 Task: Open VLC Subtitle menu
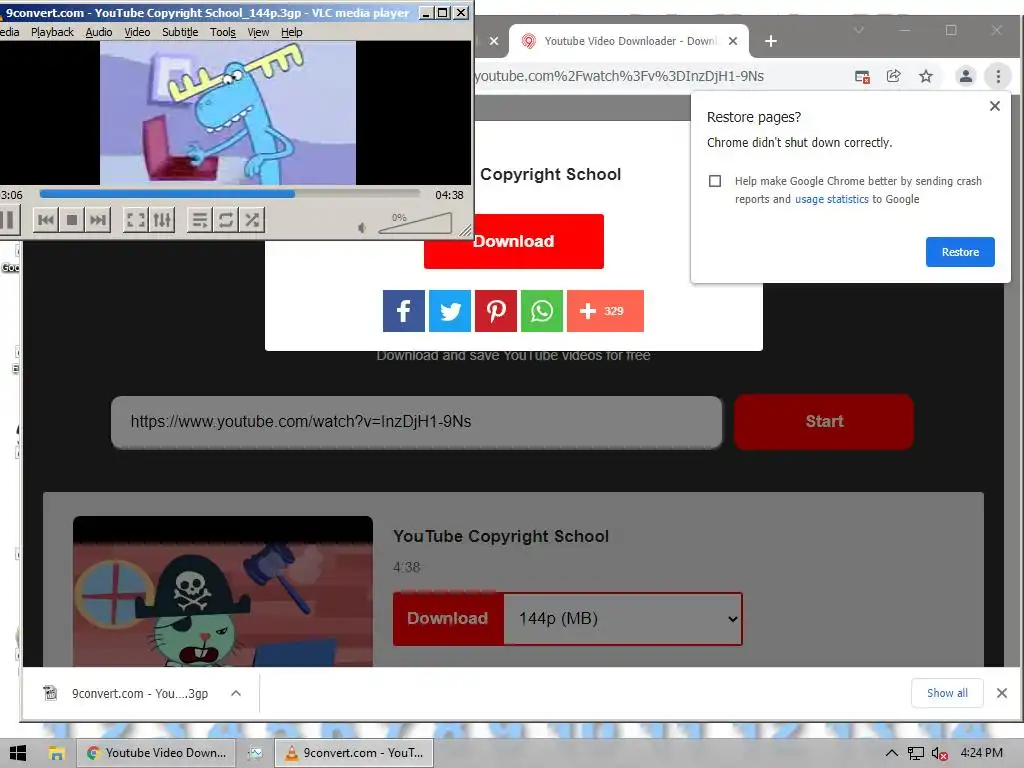[x=180, y=32]
